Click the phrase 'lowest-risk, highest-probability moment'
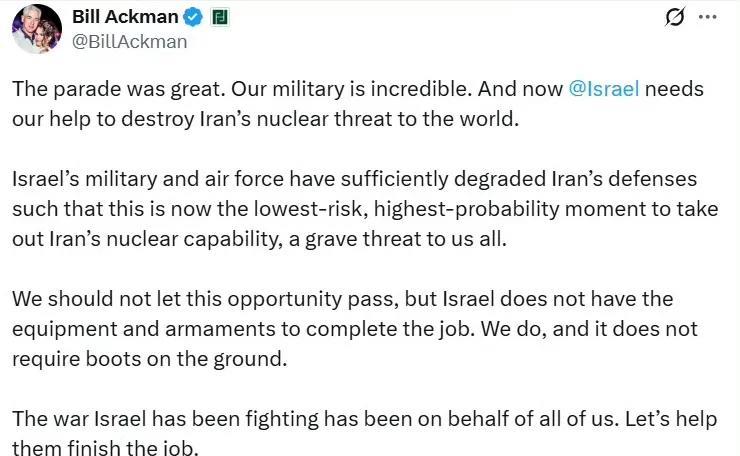Image resolution: width=740 pixels, height=456 pixels. 406,209
